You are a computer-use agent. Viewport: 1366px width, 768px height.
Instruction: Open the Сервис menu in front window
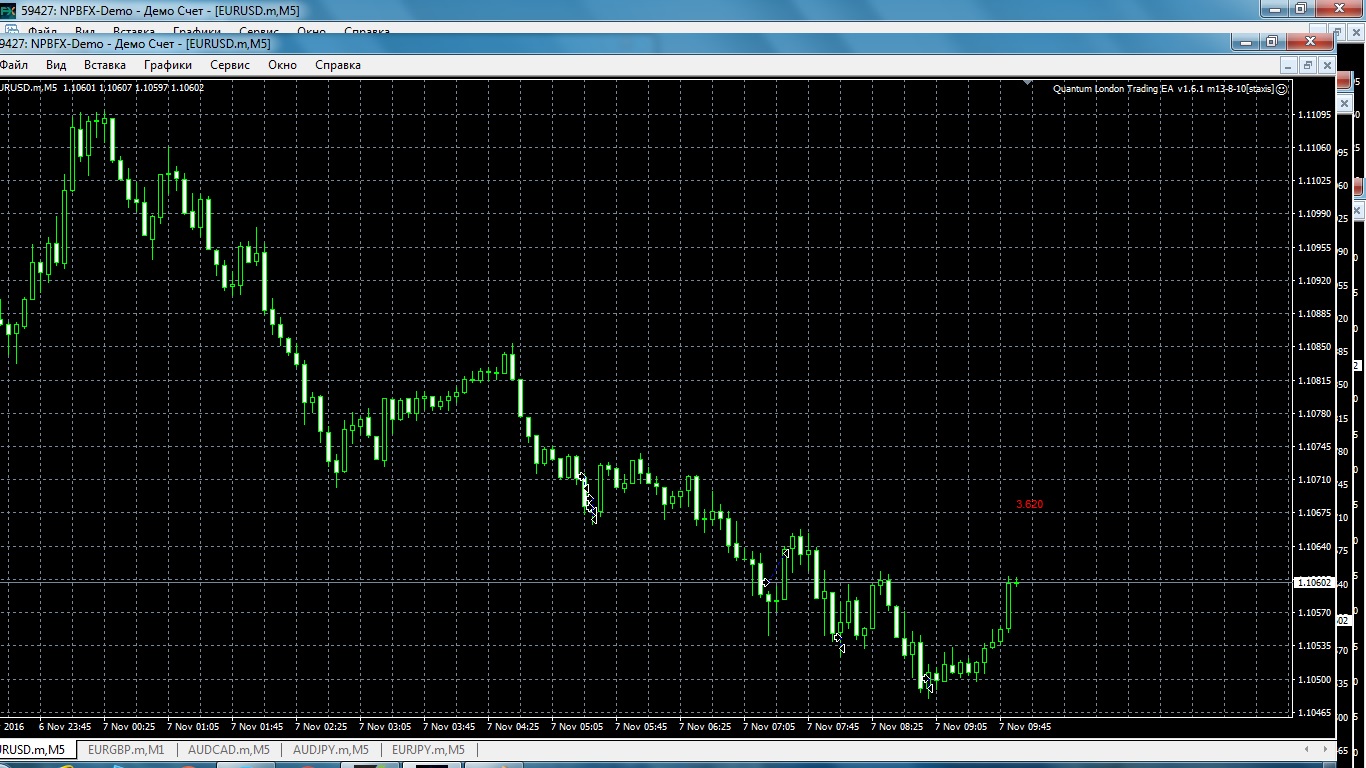coord(230,65)
